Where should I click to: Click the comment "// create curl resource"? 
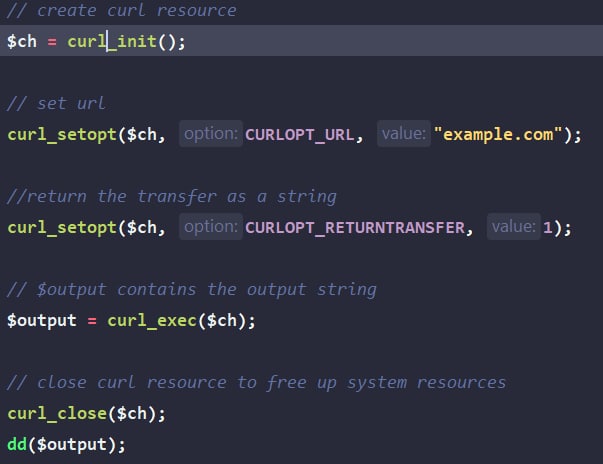122,10
